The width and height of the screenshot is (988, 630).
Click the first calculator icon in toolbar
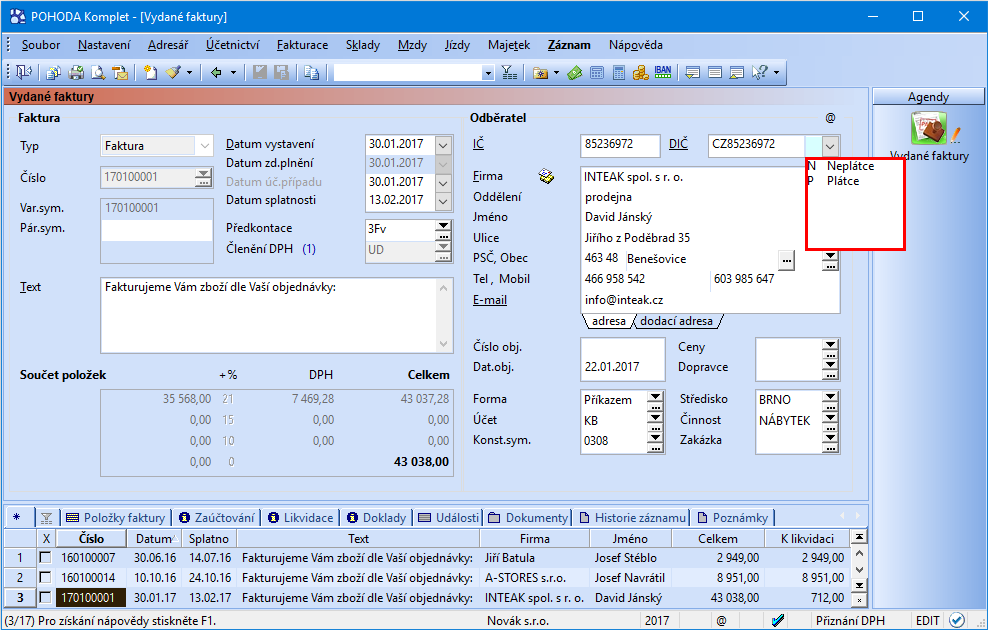597,72
